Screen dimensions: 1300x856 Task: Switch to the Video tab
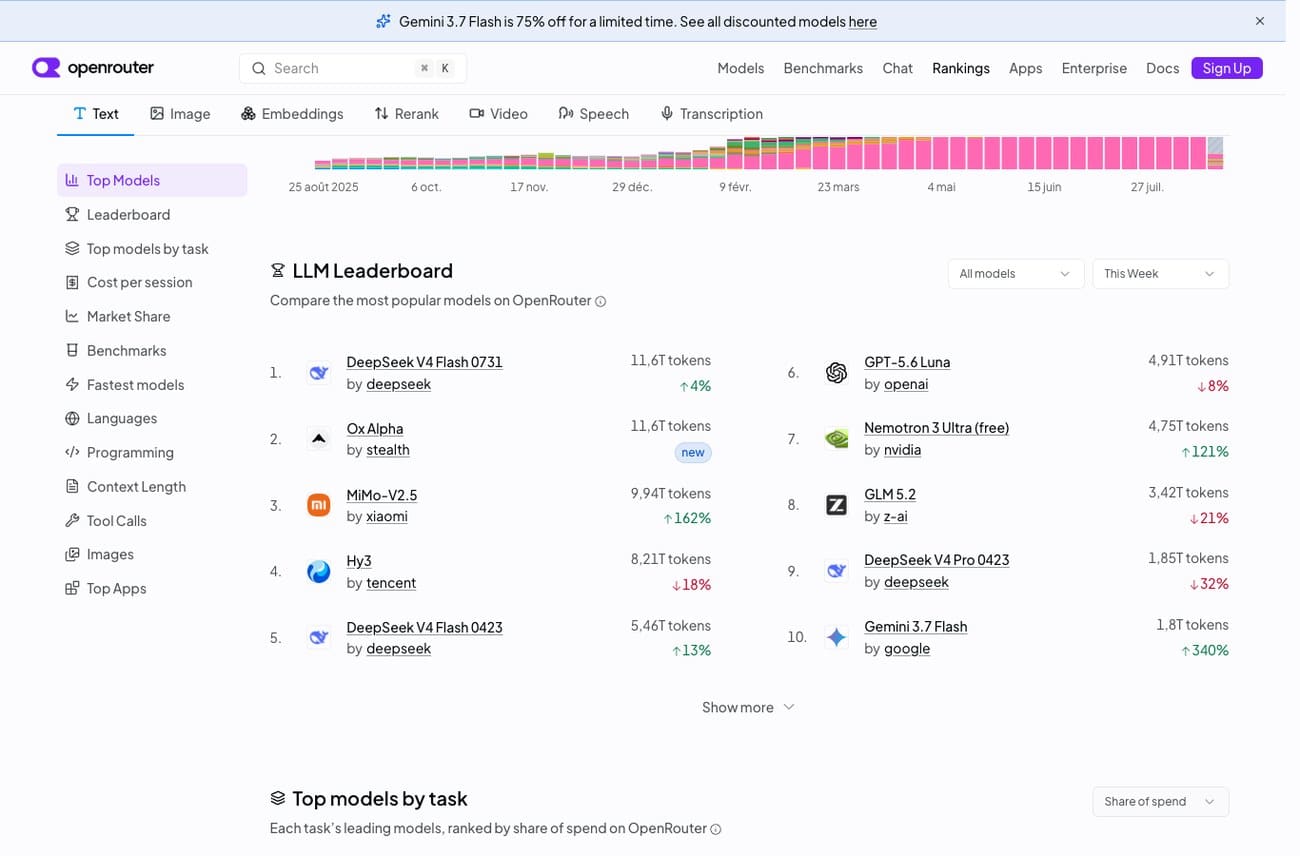pos(498,114)
